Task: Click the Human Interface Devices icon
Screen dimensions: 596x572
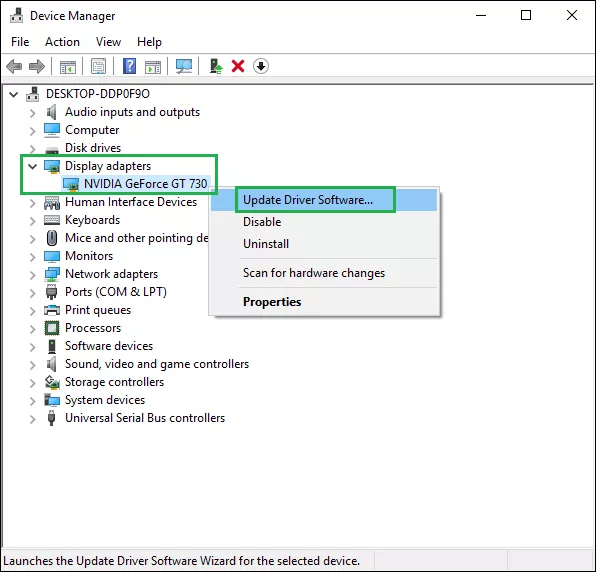Action: [52, 202]
